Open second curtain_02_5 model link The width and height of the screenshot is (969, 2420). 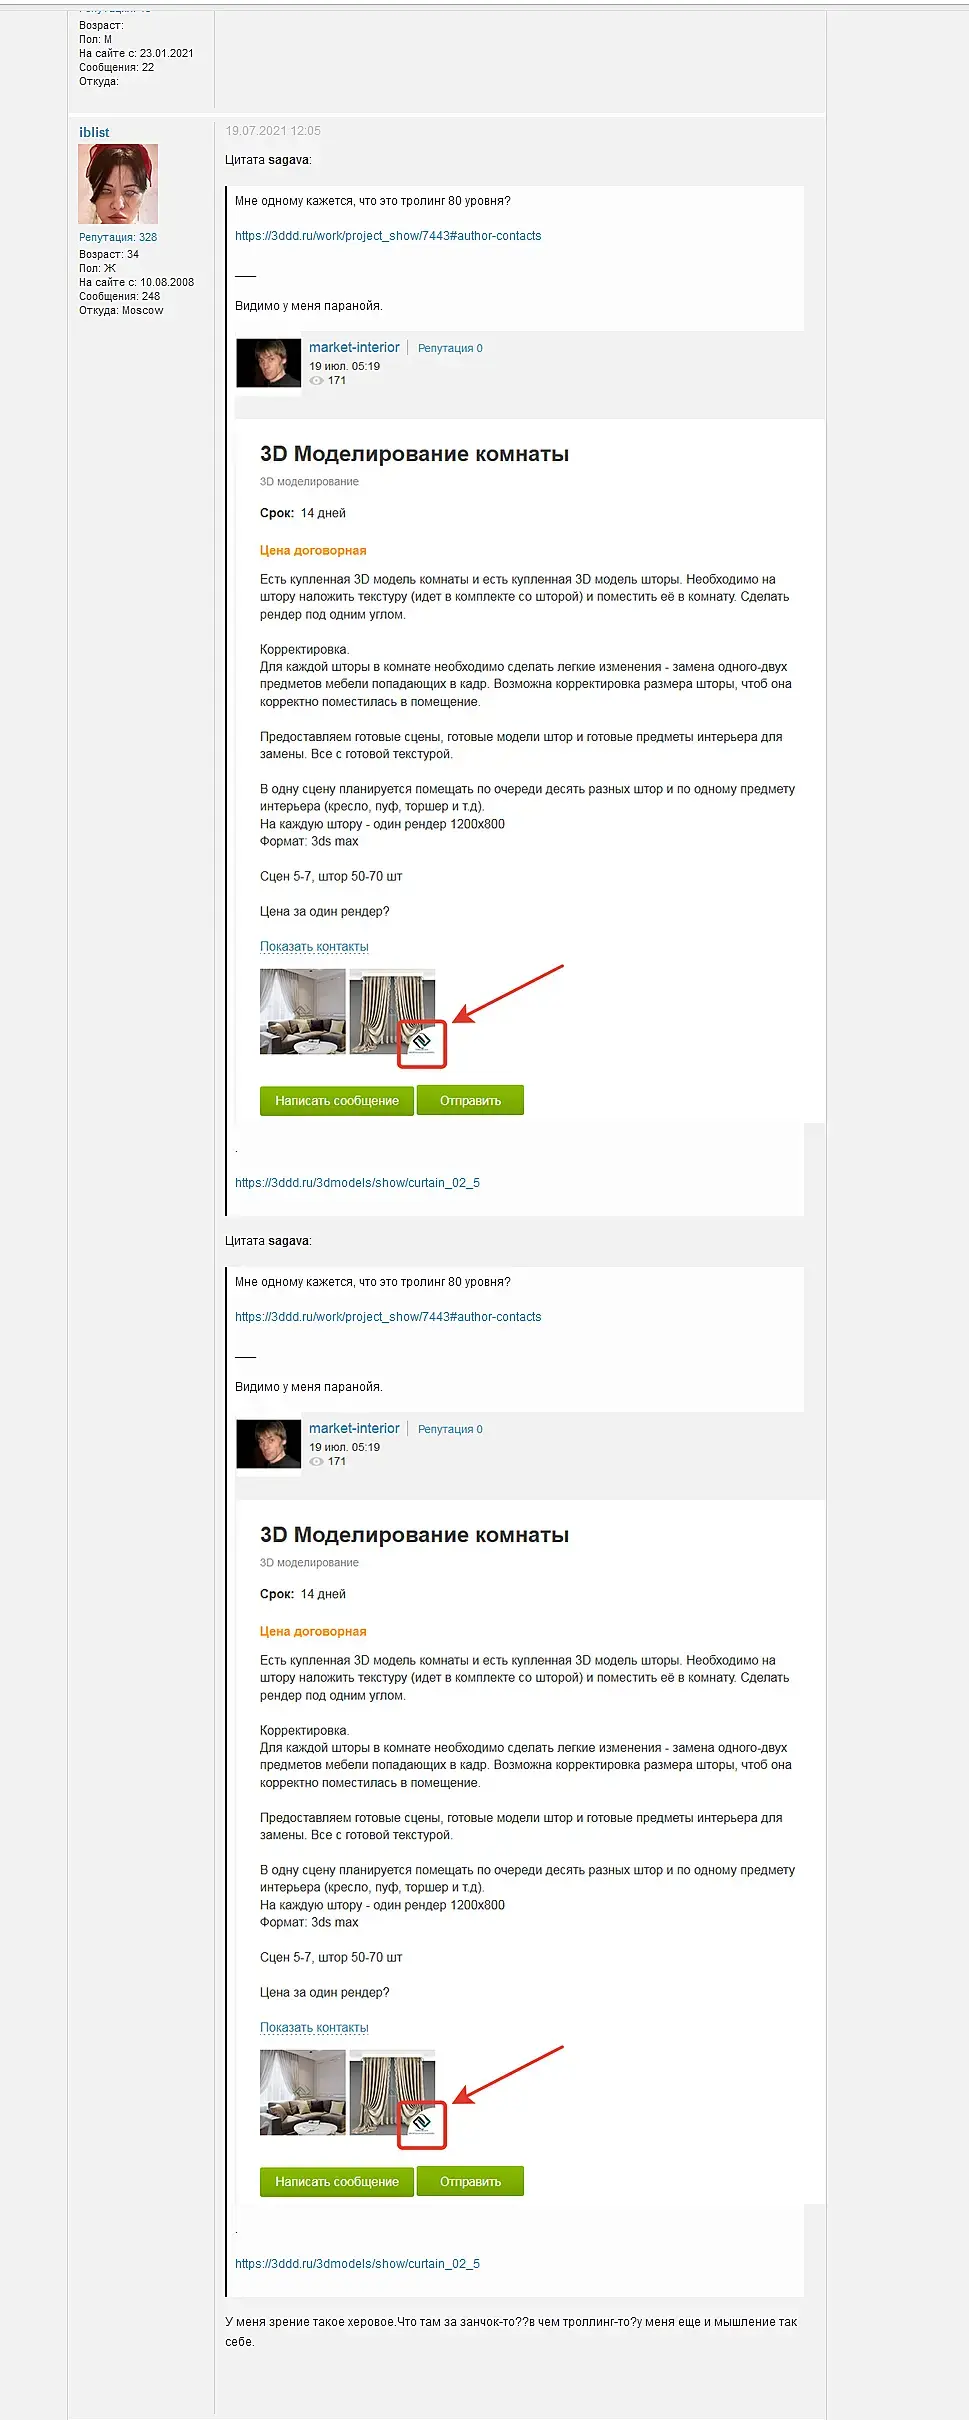pyautogui.click(x=357, y=2264)
